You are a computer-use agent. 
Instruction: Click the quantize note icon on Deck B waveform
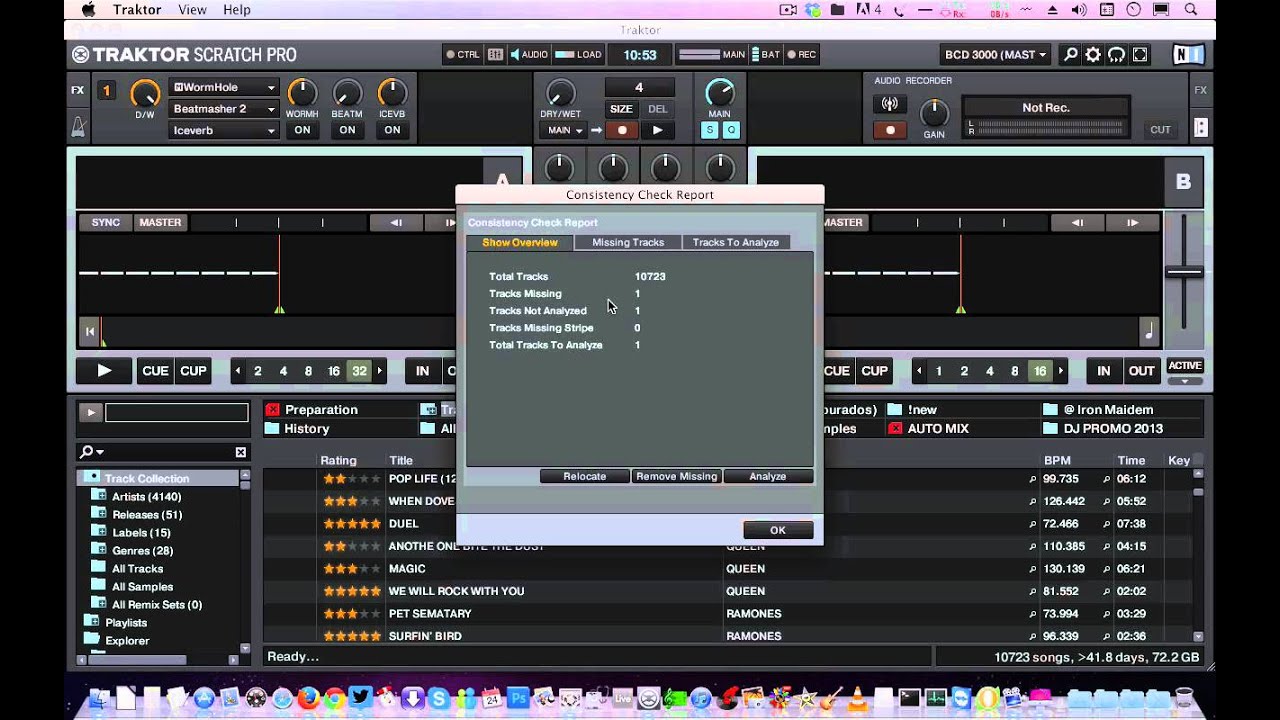point(1149,331)
